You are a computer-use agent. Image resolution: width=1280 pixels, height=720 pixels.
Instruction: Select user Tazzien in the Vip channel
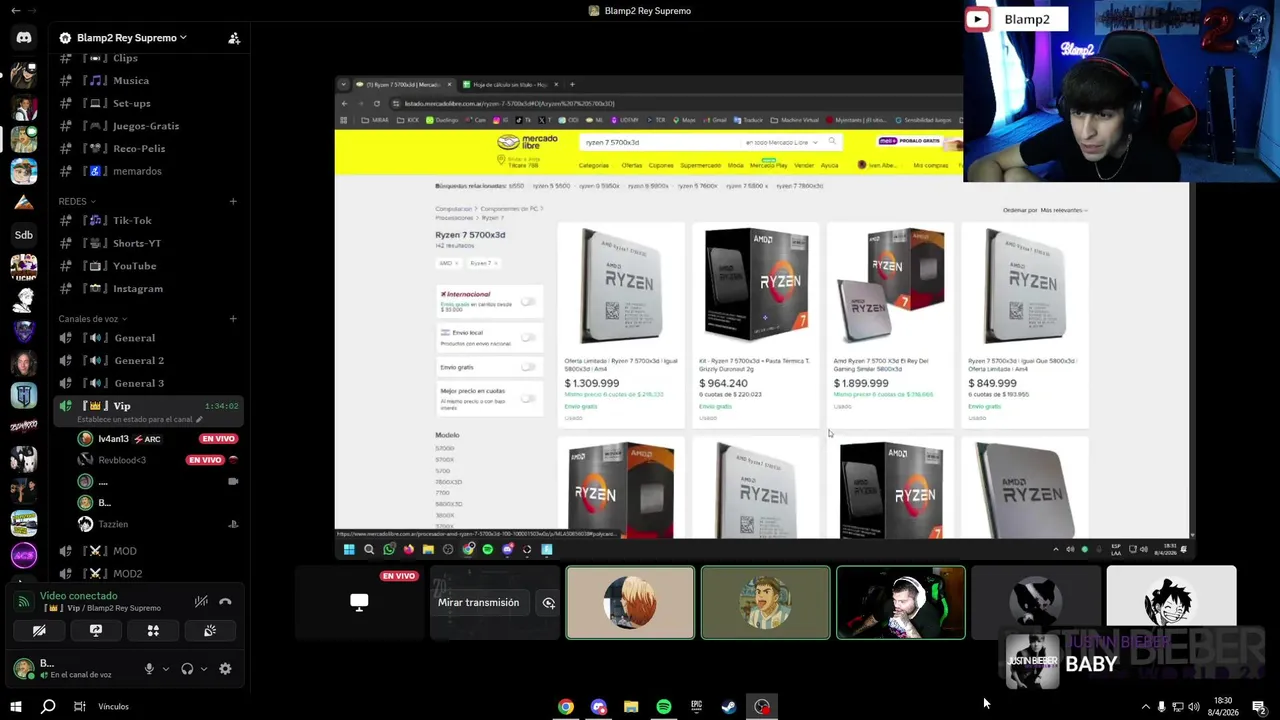(158, 524)
